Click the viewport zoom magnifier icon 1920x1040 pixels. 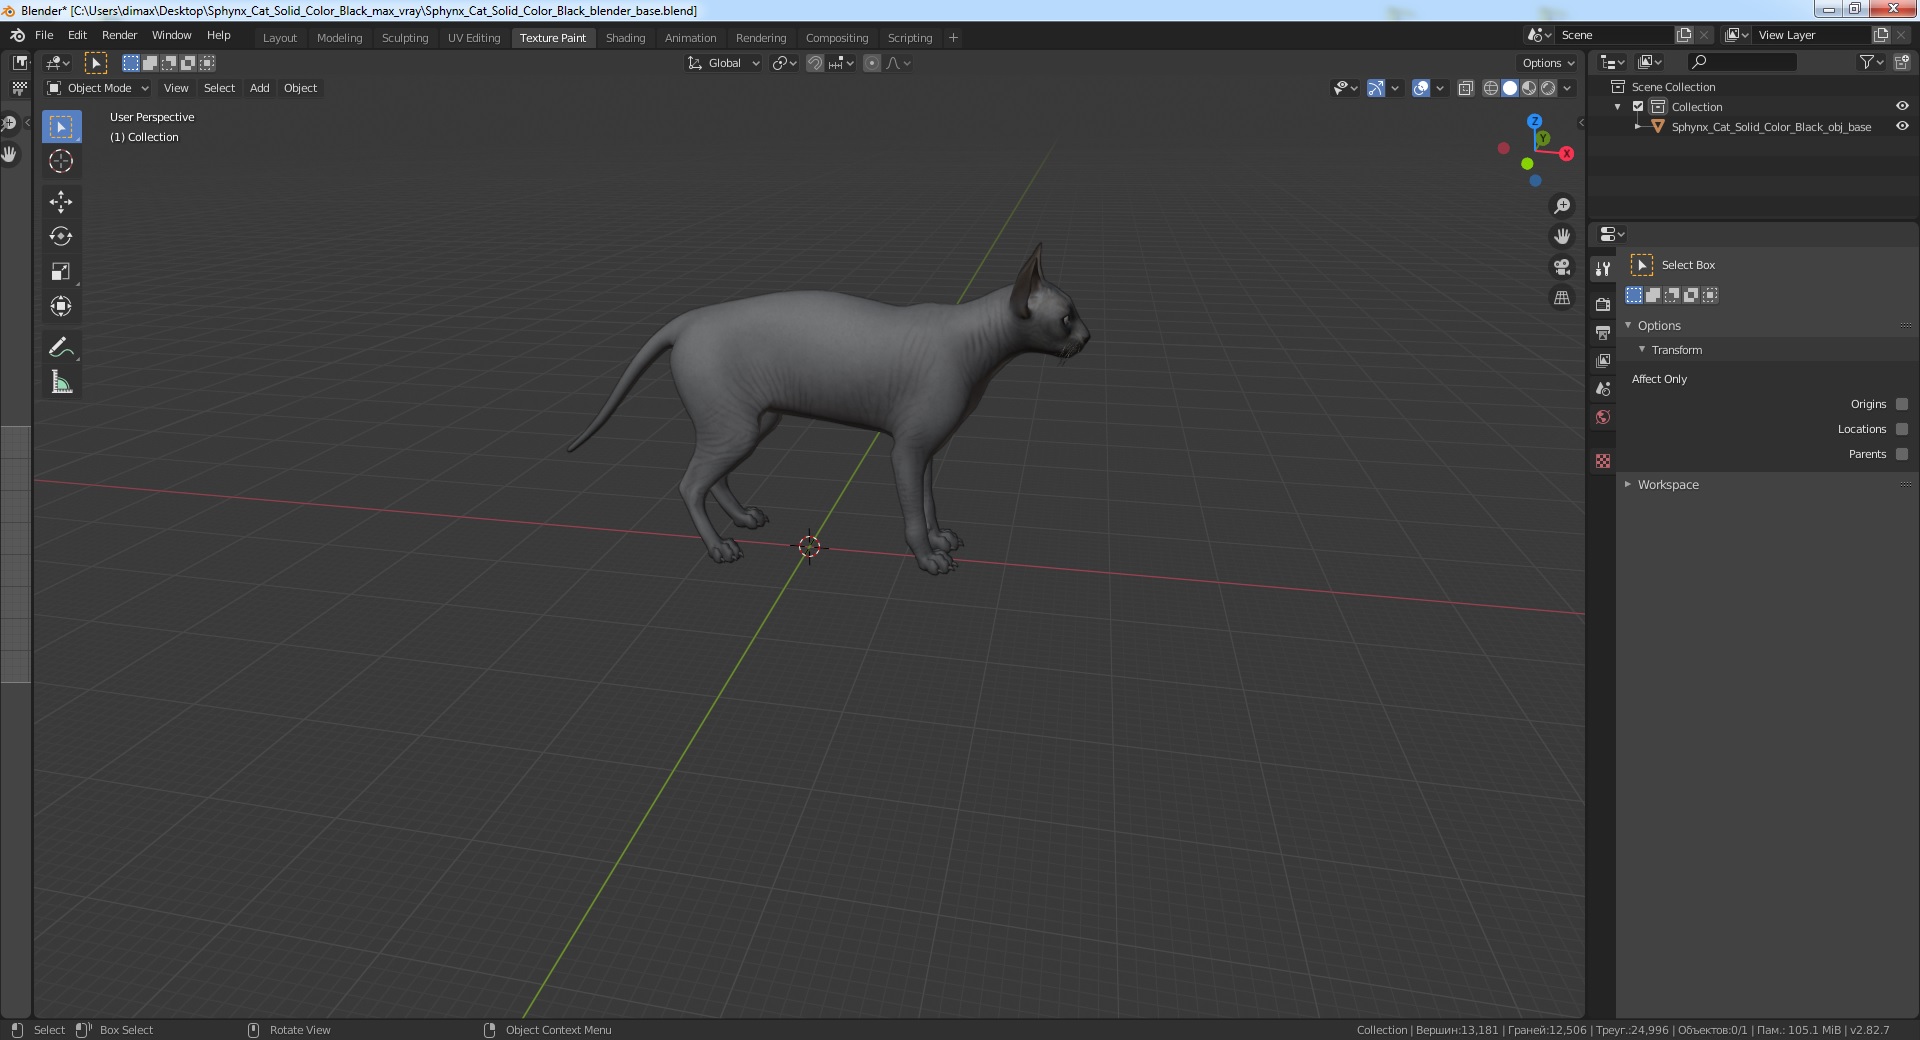[x=1562, y=206]
